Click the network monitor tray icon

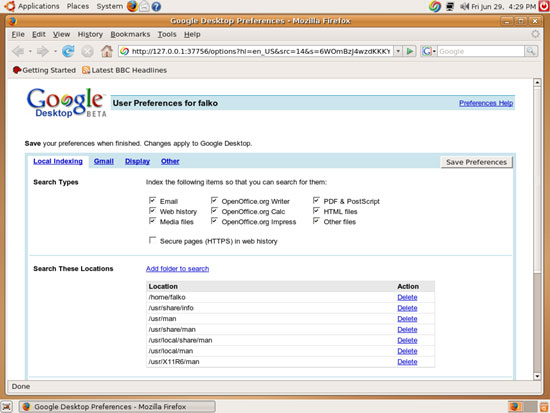click(x=450, y=6)
